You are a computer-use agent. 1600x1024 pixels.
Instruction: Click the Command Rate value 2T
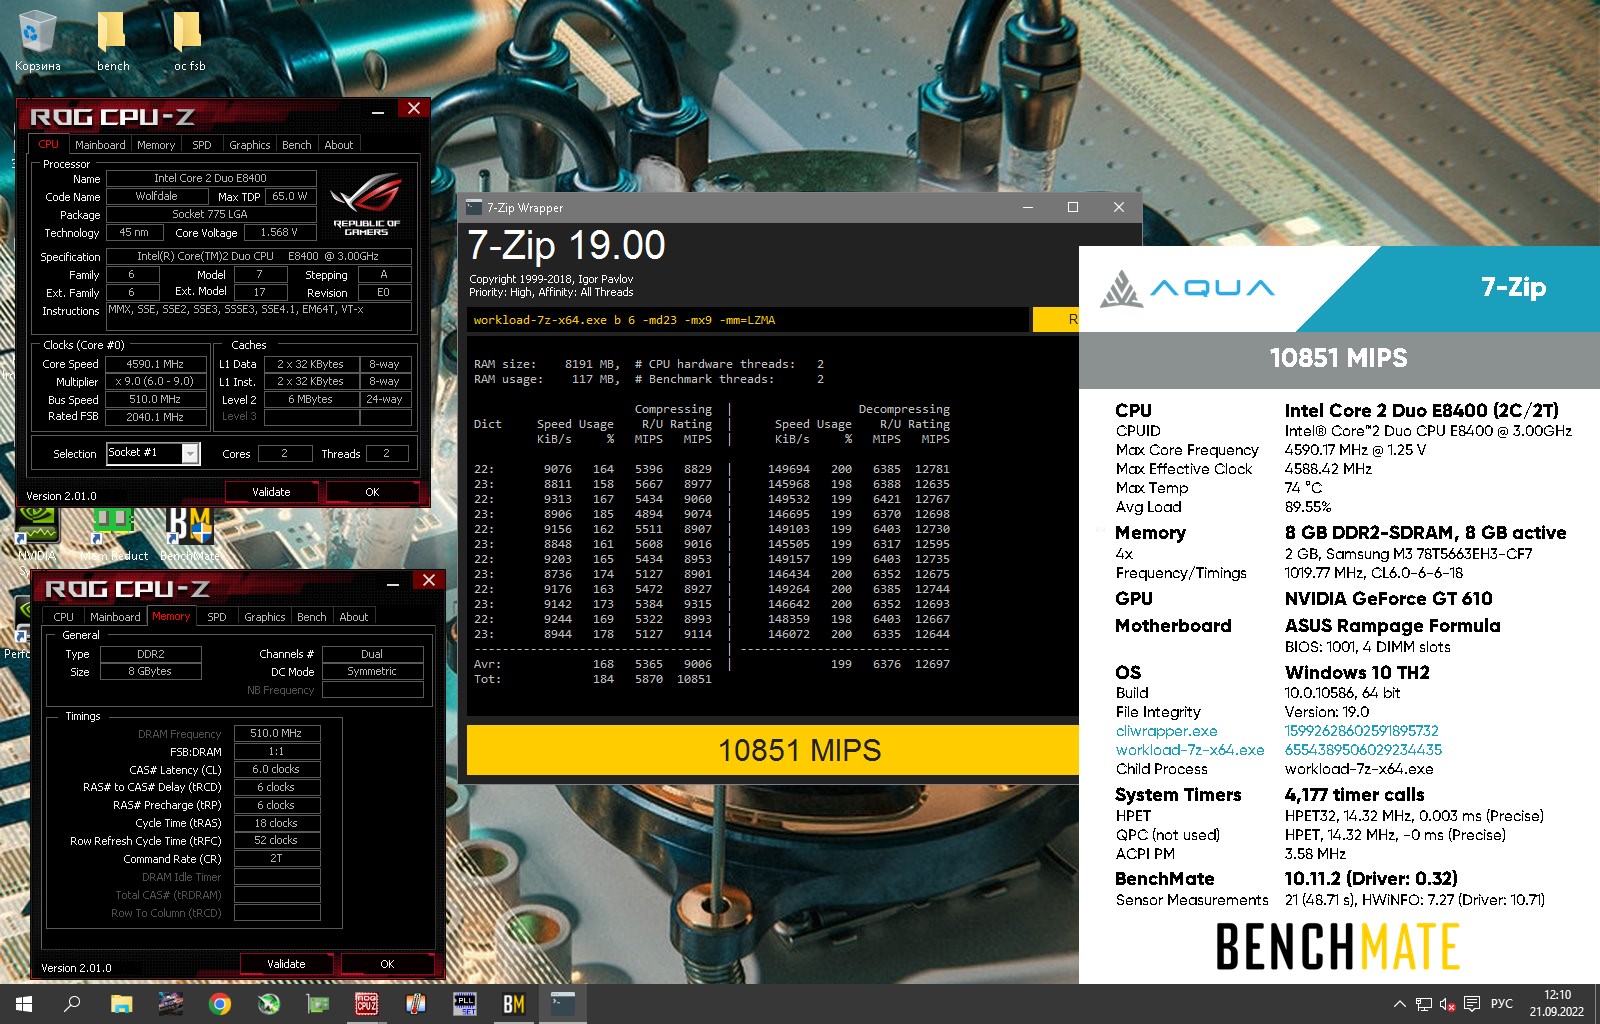click(x=276, y=859)
